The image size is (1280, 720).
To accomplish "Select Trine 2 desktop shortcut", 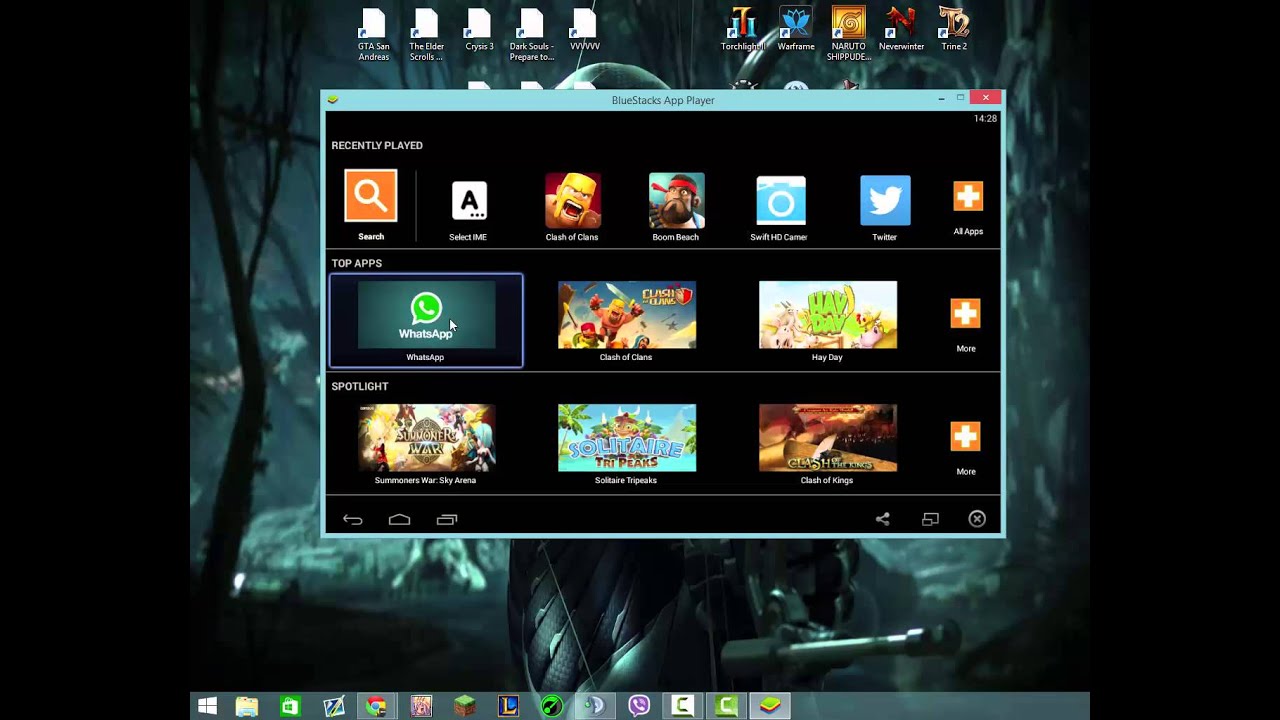I will 954,29.
